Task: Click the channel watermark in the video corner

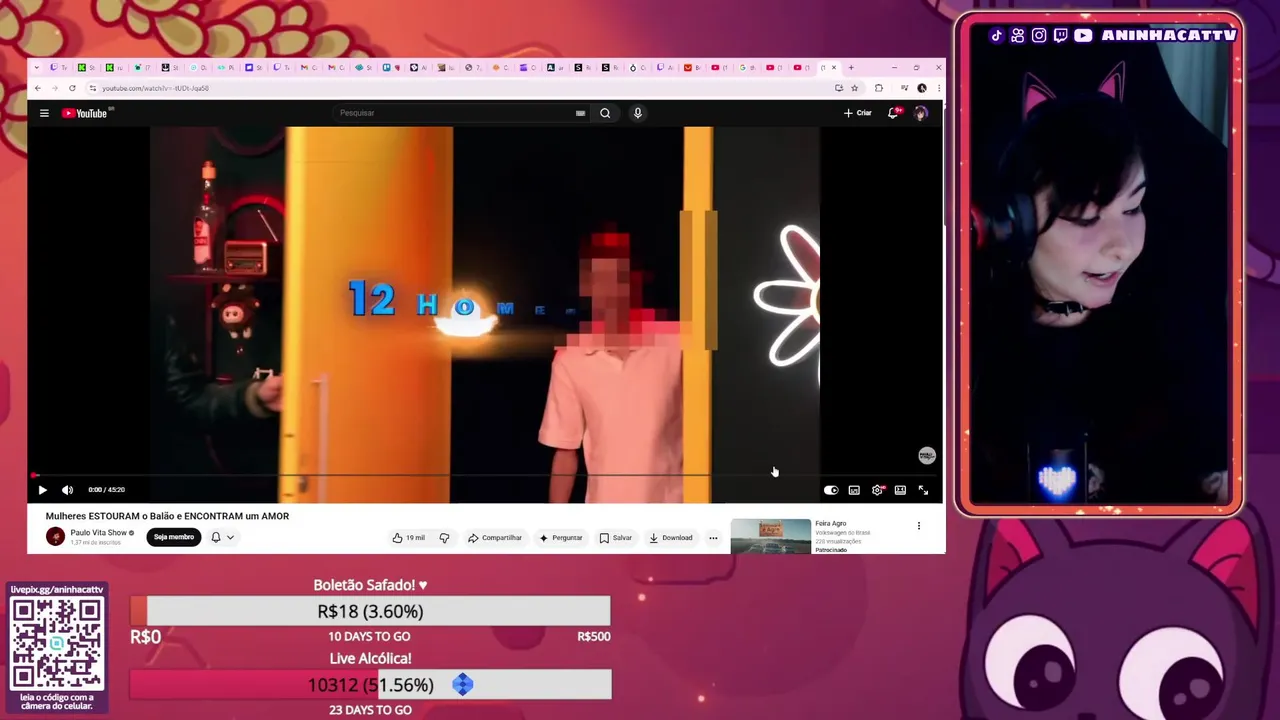Action: point(927,456)
